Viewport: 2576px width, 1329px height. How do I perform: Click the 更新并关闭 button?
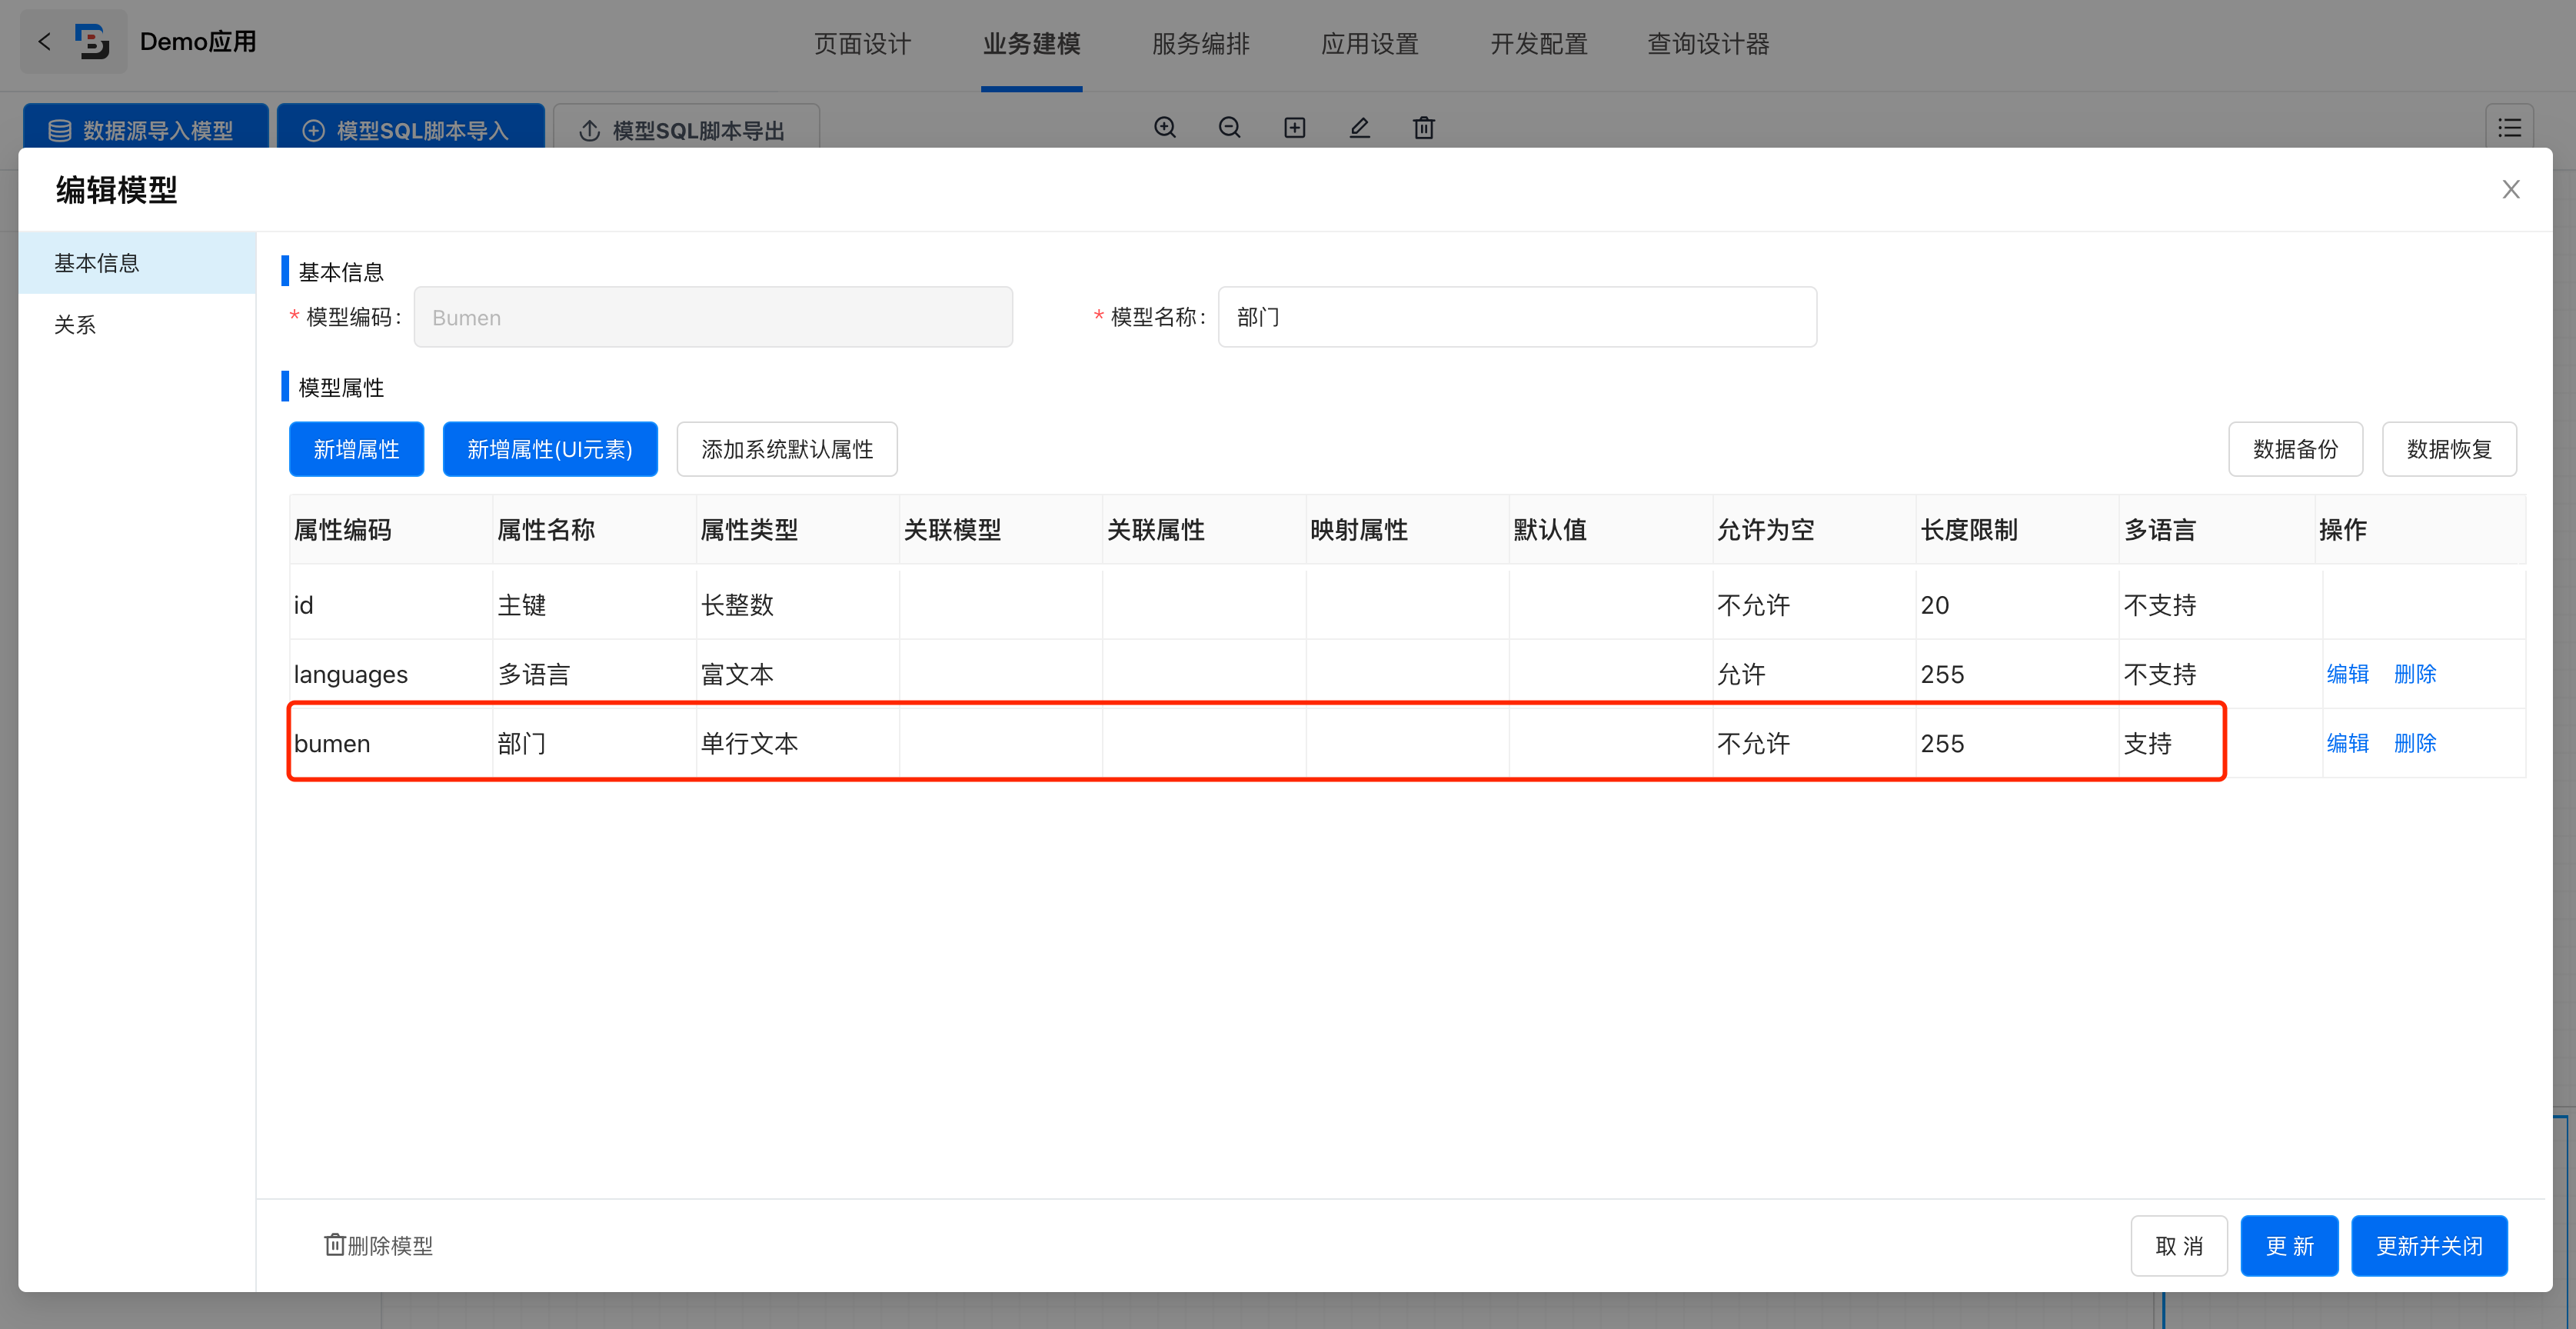pyautogui.click(x=2429, y=1246)
